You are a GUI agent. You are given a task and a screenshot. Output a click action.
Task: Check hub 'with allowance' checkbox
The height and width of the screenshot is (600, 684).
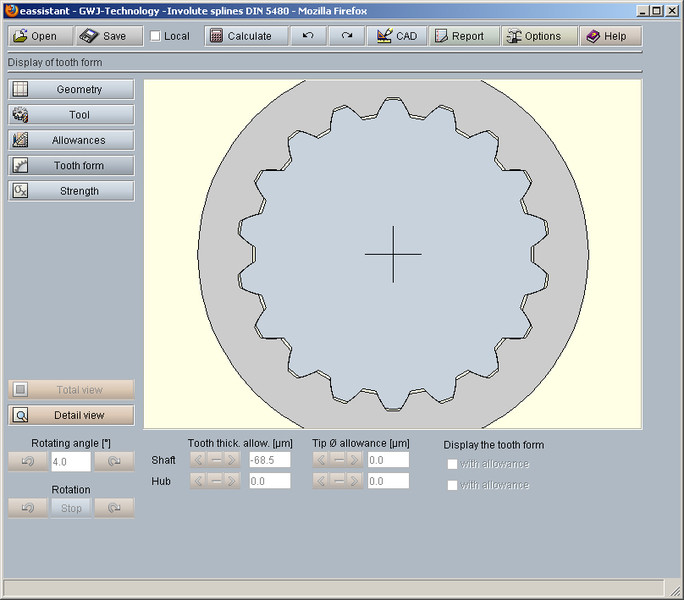[453, 485]
